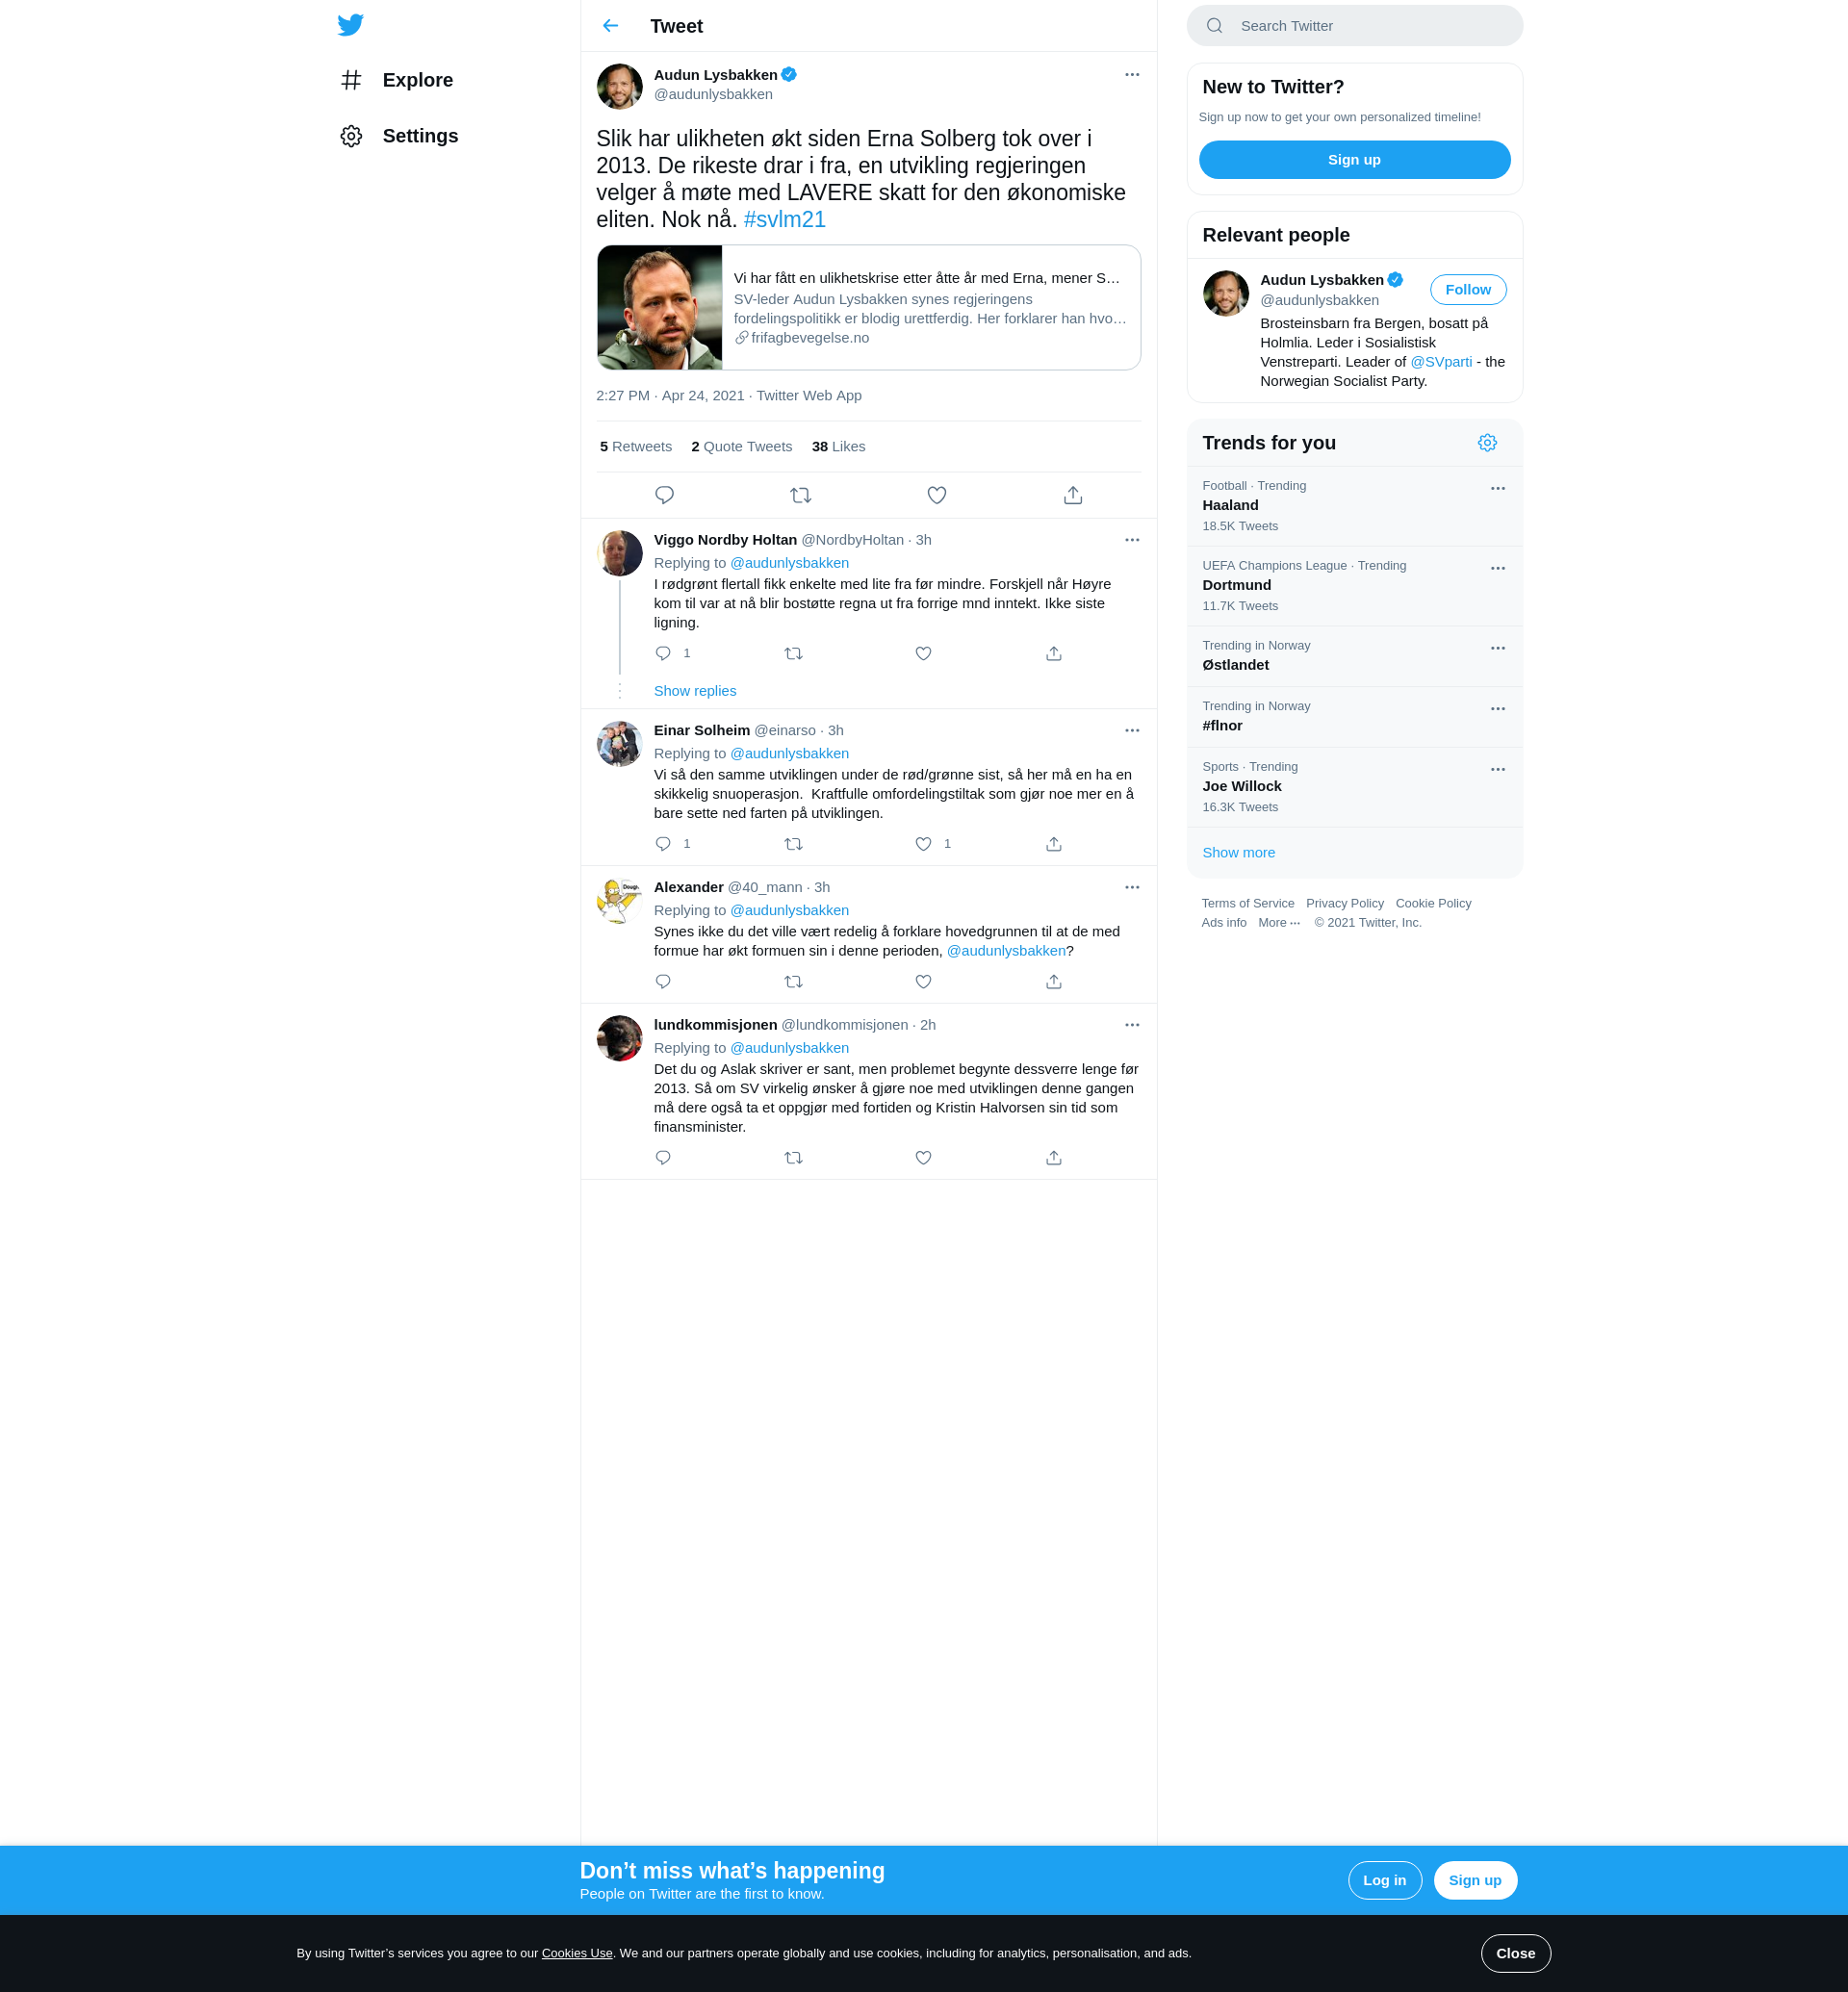
Task: Open options for Dortmund trend
Action: [x=1498, y=569]
